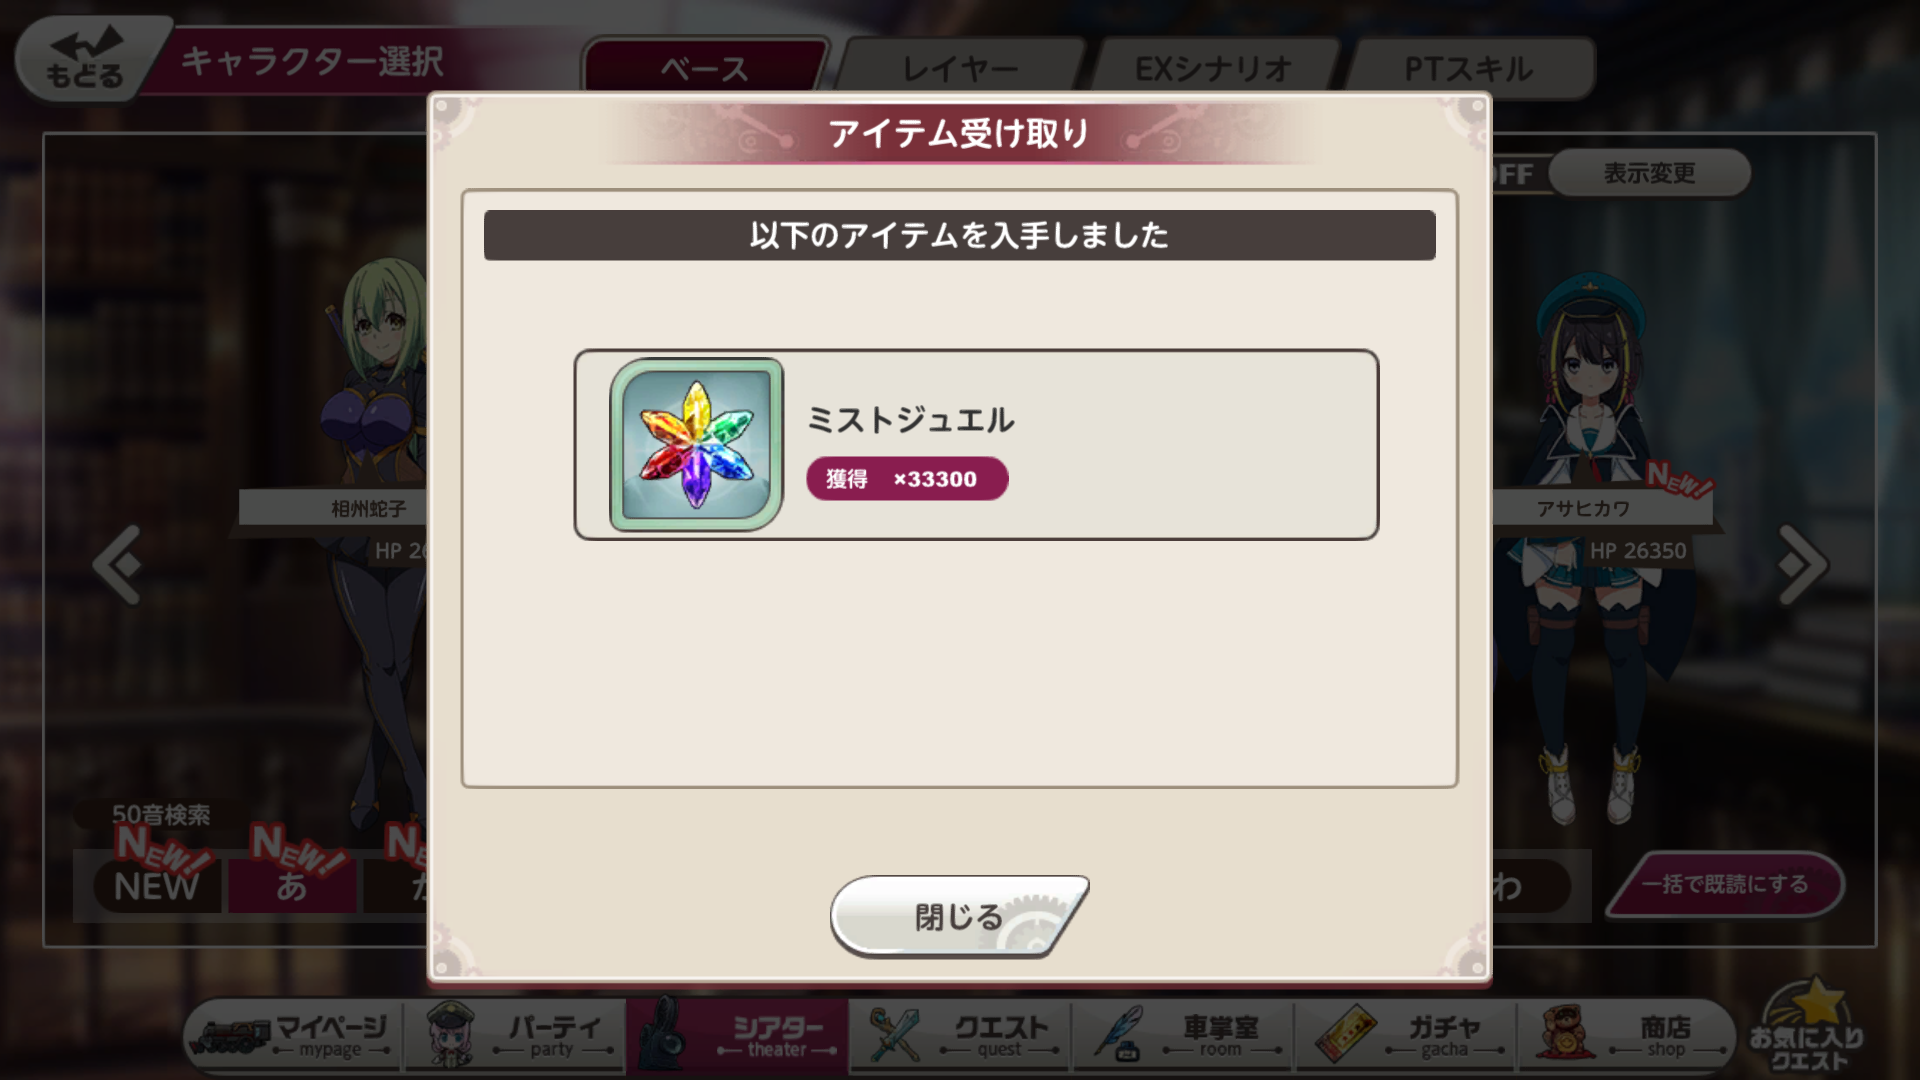Image resolution: width=1920 pixels, height=1080 pixels.
Task: Show next characters with right chevron
Action: click(x=1802, y=564)
